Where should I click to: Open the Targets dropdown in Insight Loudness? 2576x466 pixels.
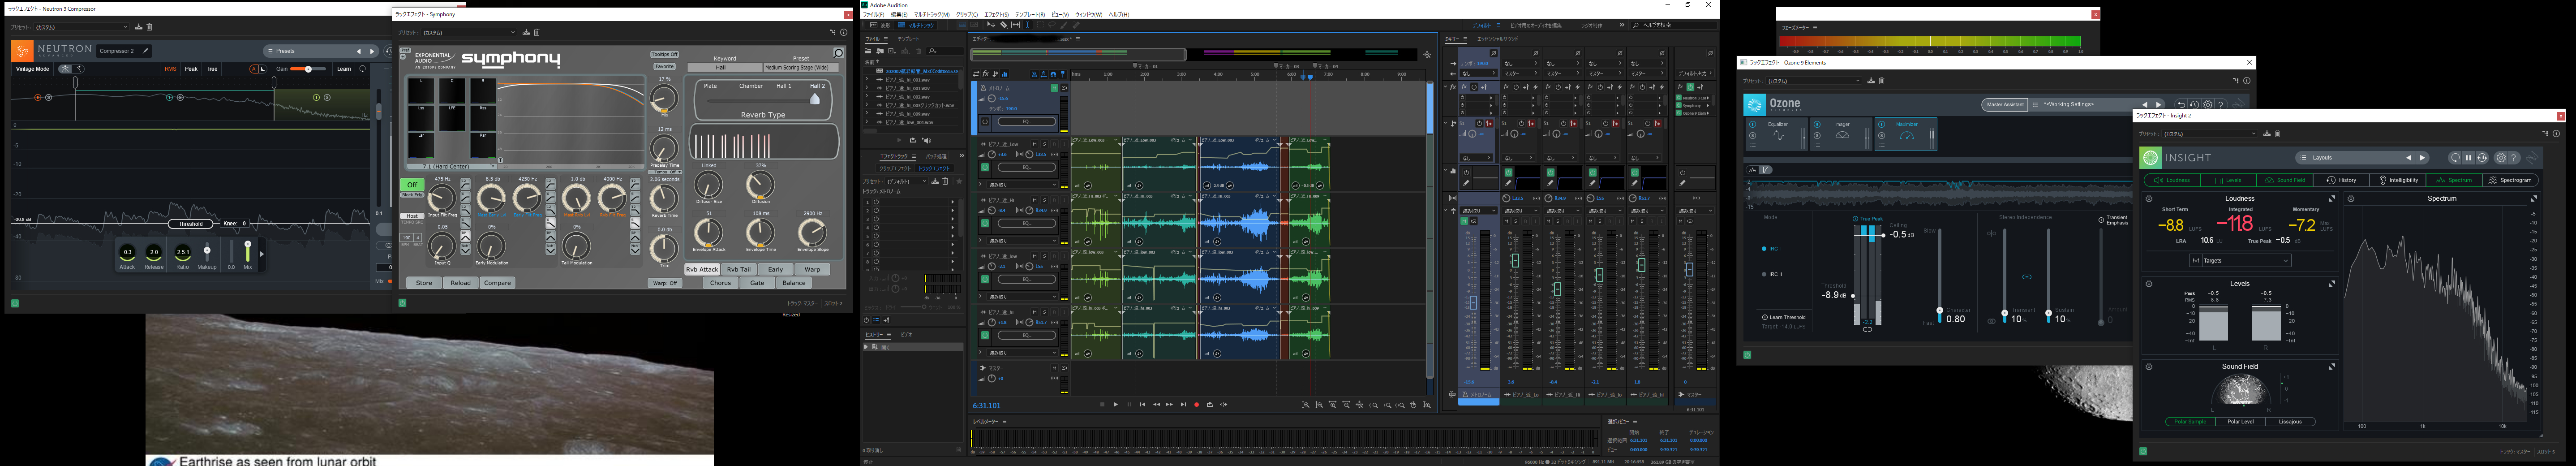2239,260
